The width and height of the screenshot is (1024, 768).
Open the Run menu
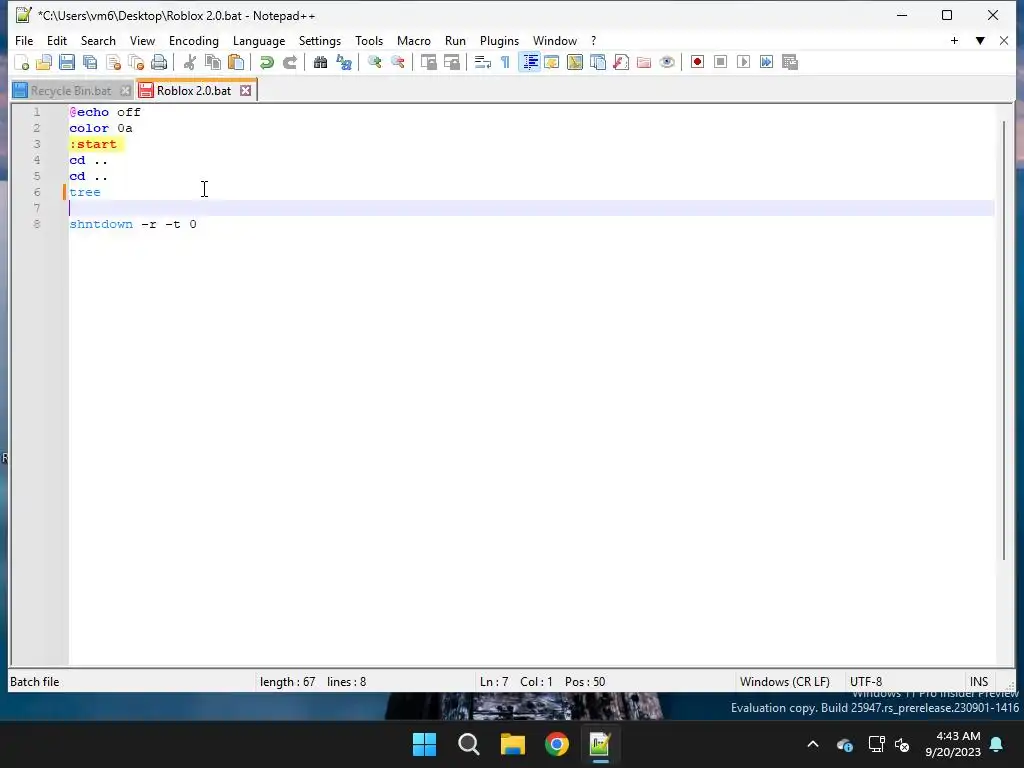click(455, 40)
